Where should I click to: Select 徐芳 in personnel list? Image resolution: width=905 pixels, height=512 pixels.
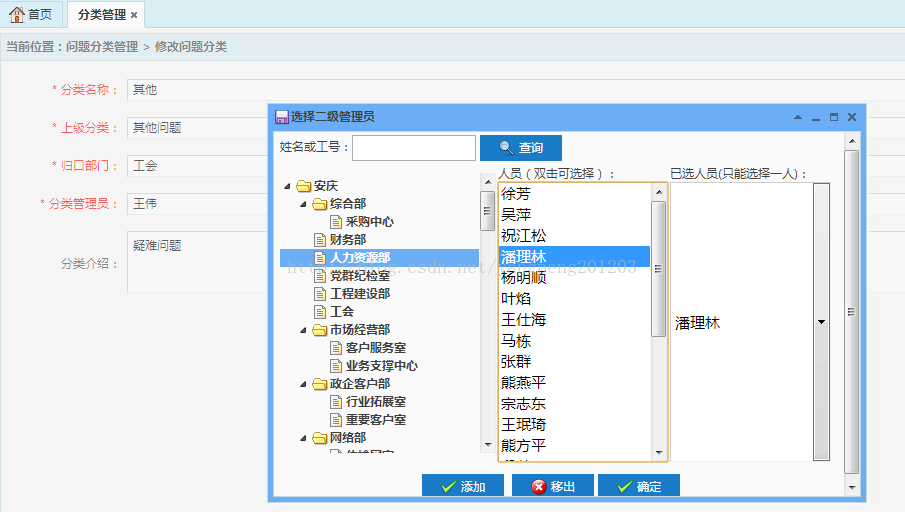click(574, 194)
